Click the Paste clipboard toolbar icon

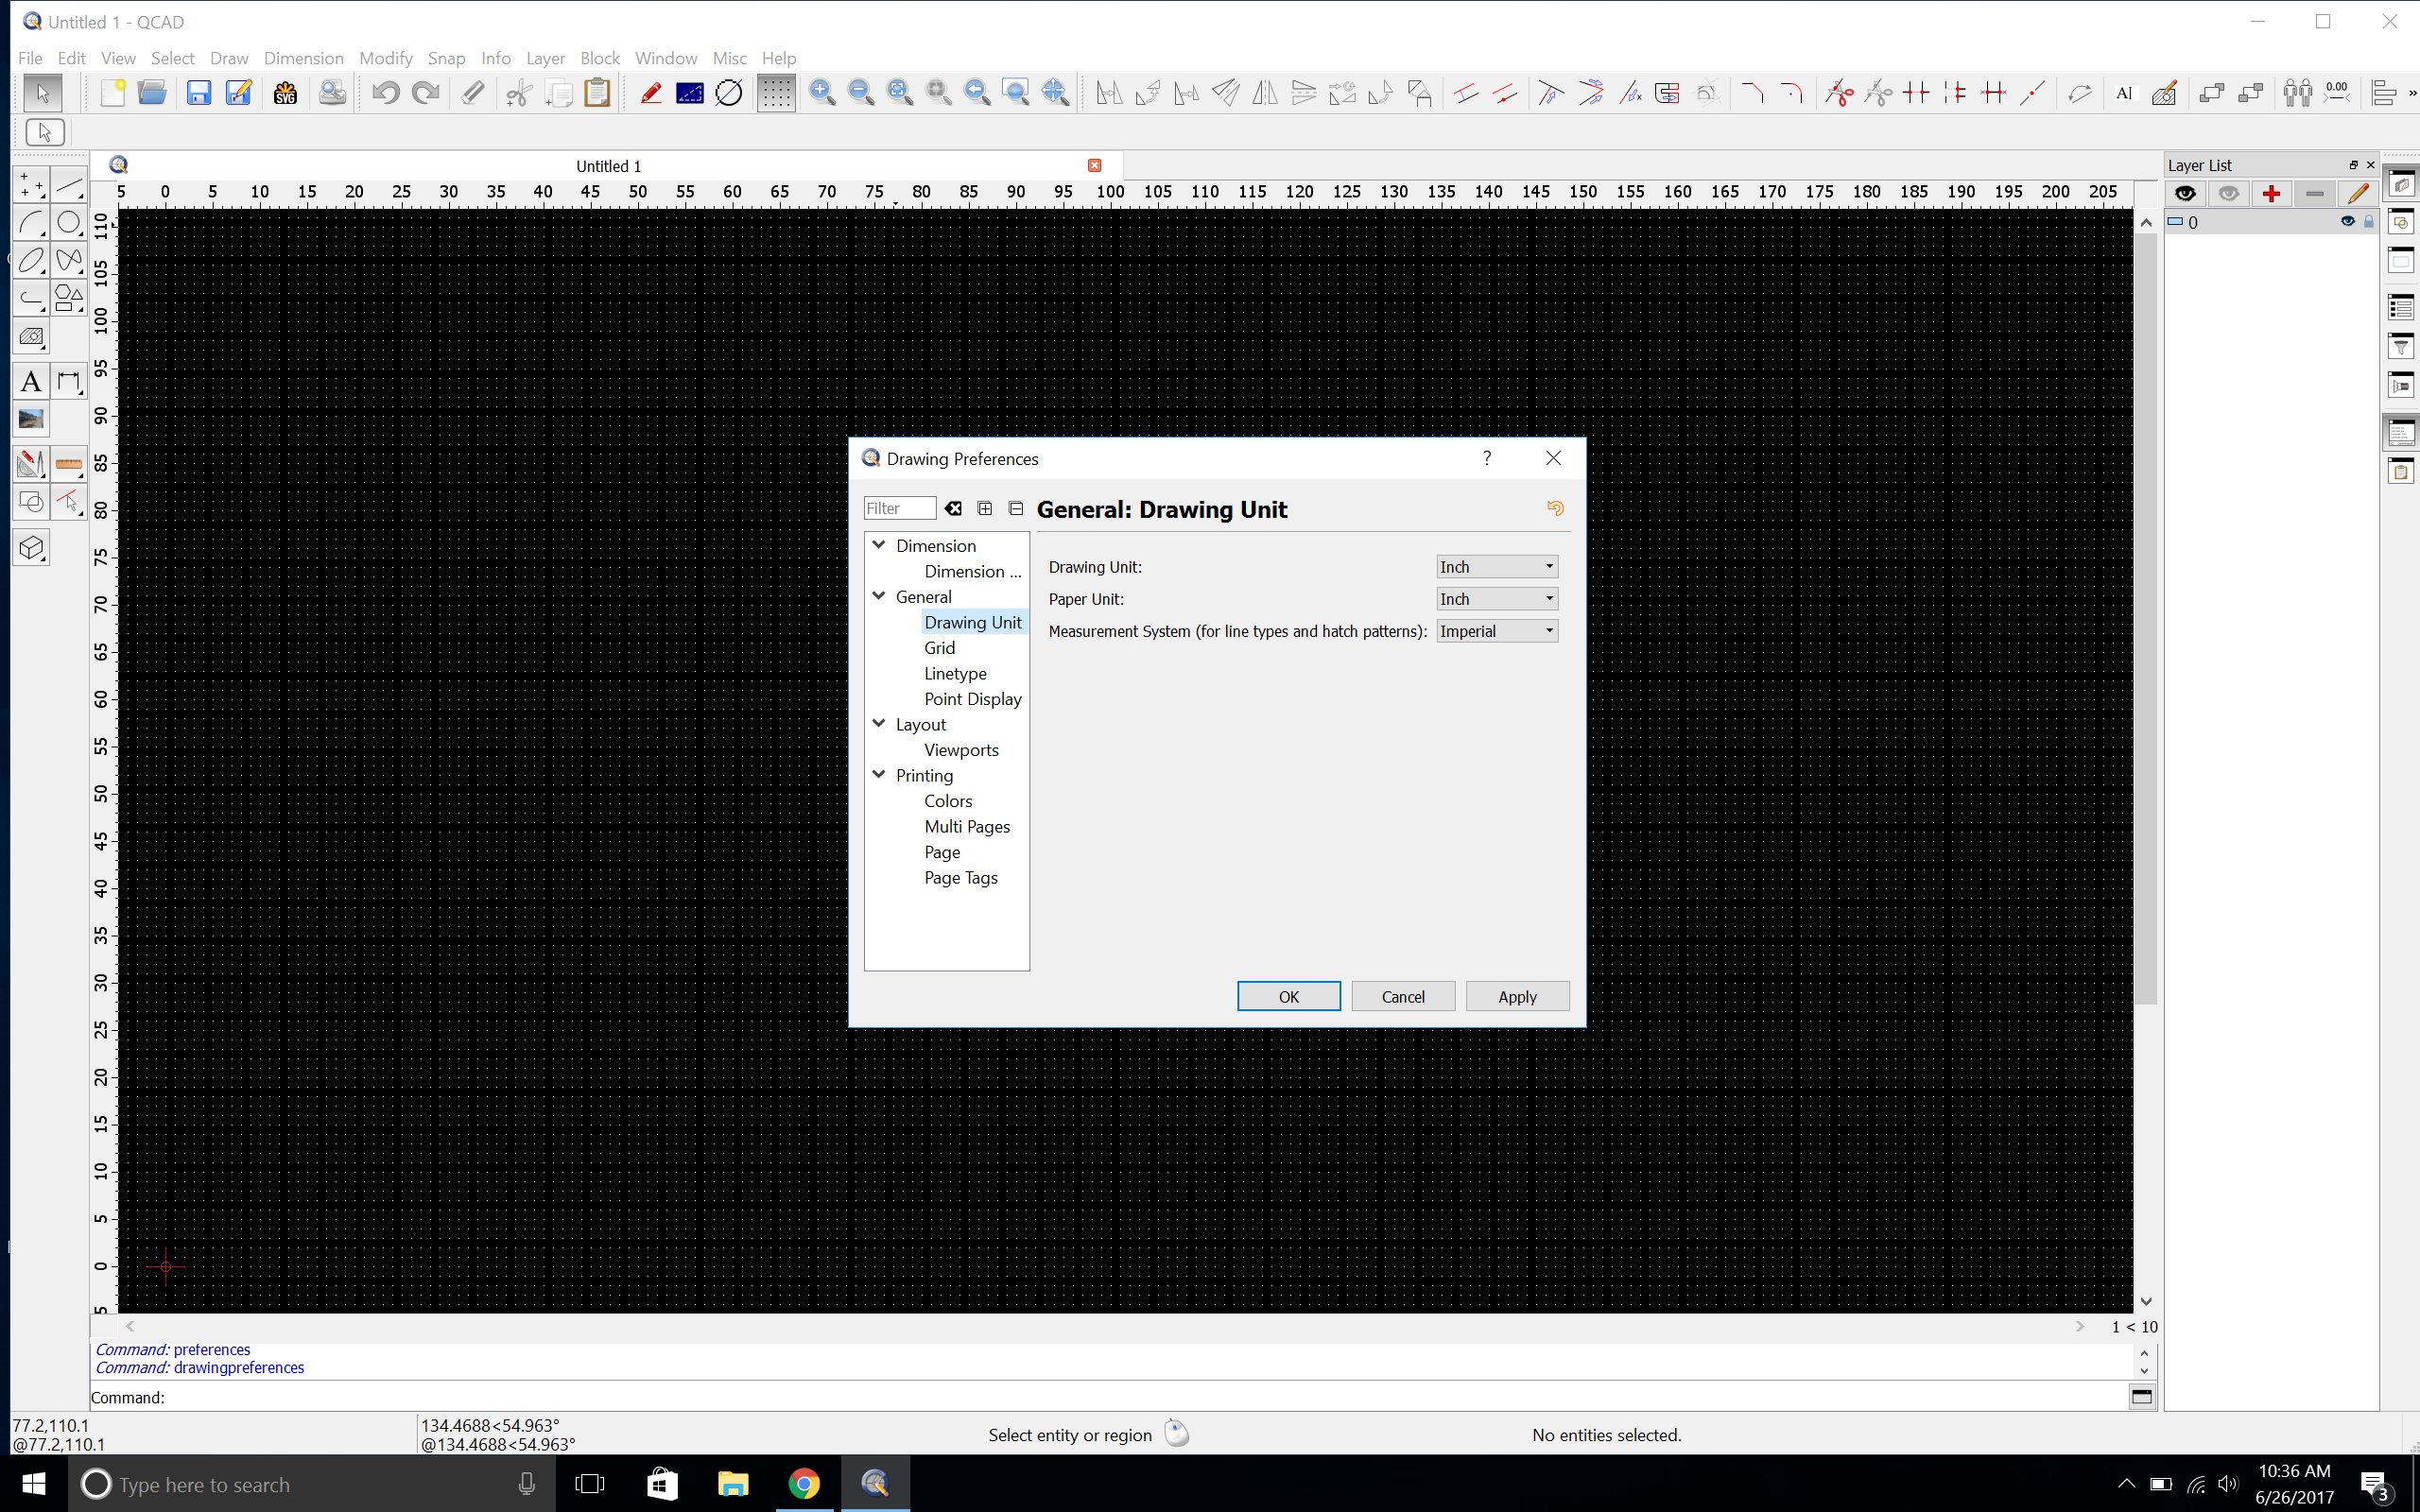click(597, 93)
